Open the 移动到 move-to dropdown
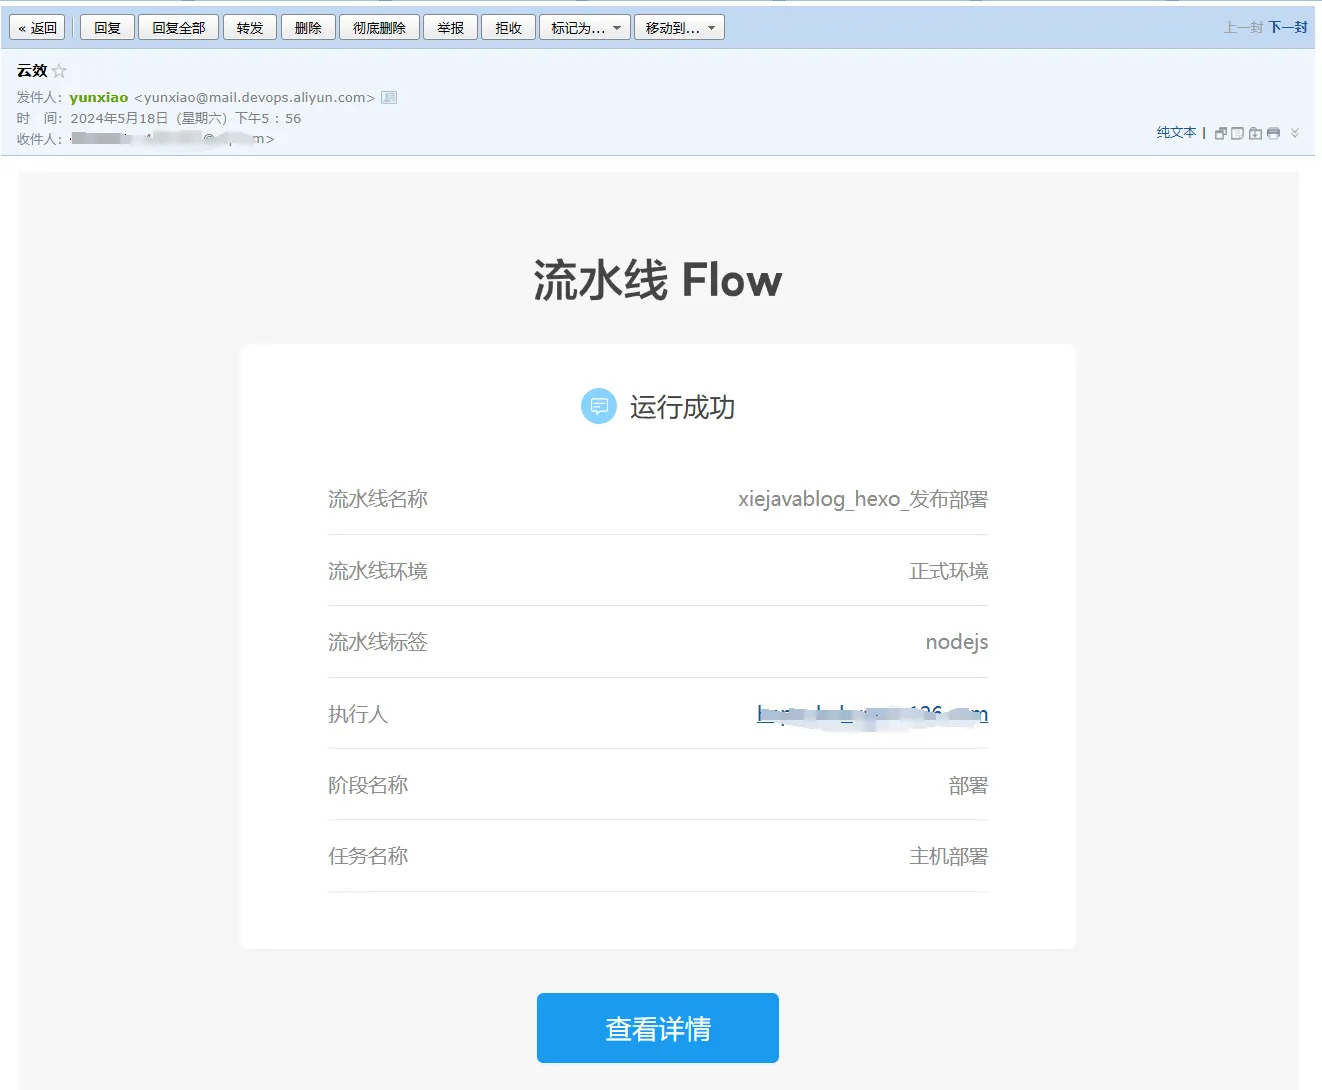 click(679, 27)
